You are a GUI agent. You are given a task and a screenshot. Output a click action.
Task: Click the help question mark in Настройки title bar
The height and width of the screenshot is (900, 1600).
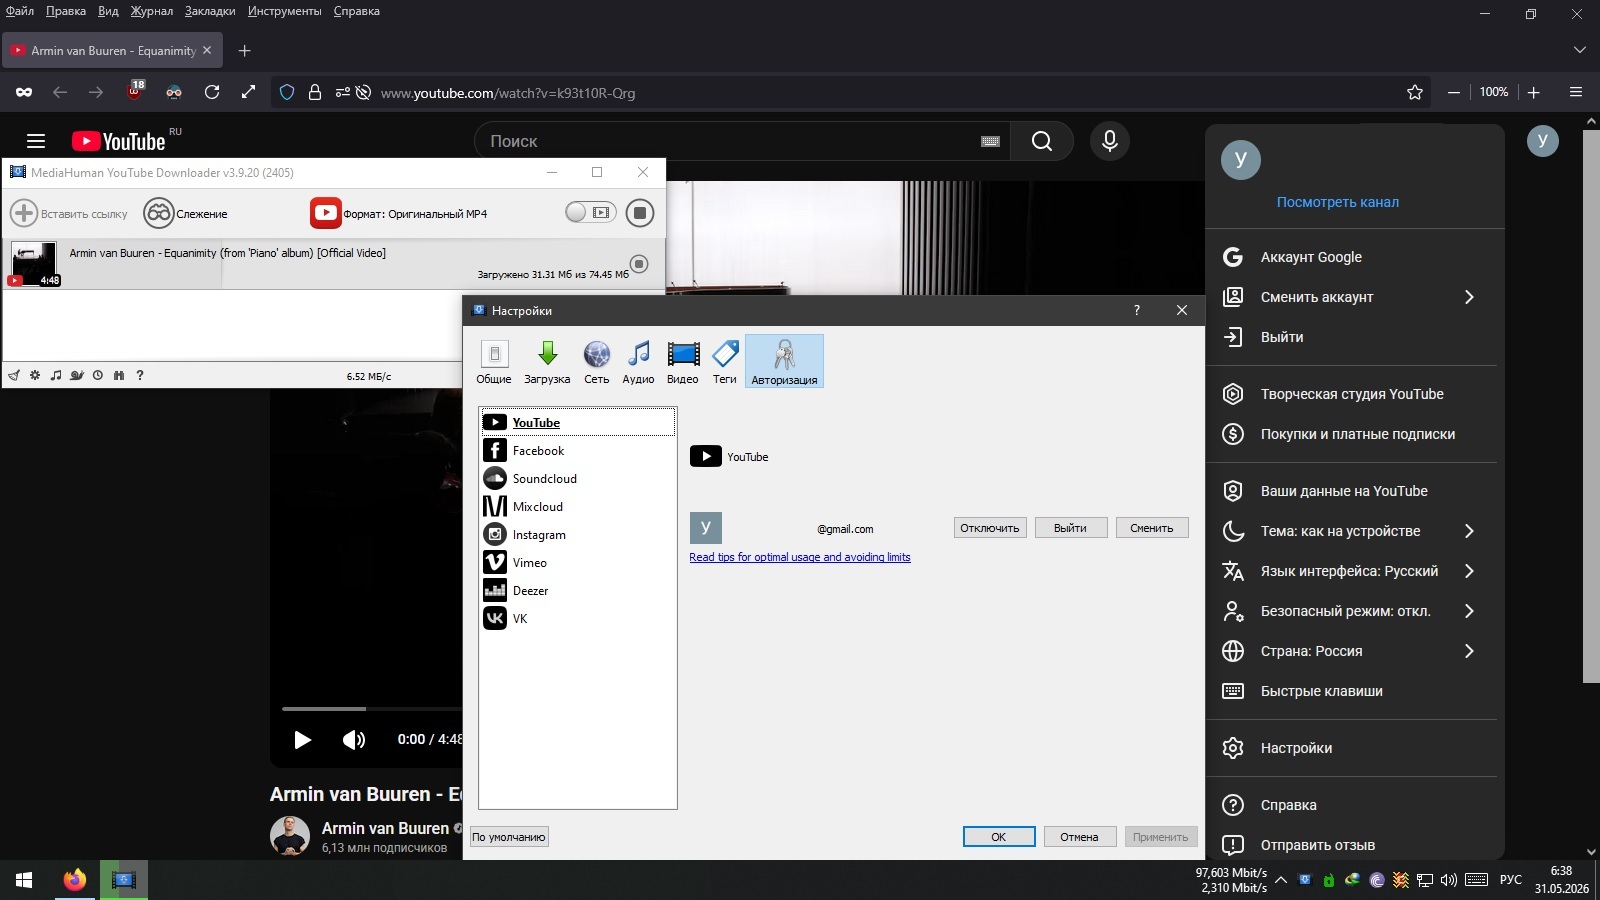coord(1137,310)
